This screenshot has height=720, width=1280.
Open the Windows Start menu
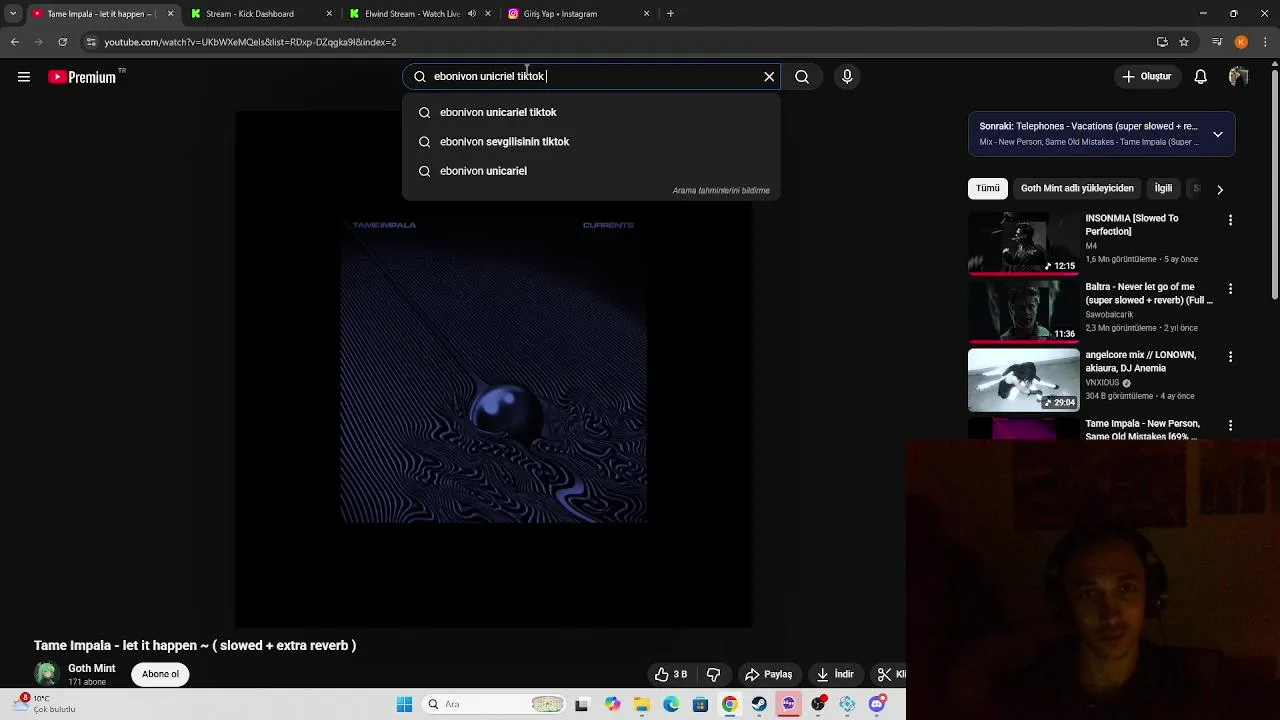tap(404, 704)
